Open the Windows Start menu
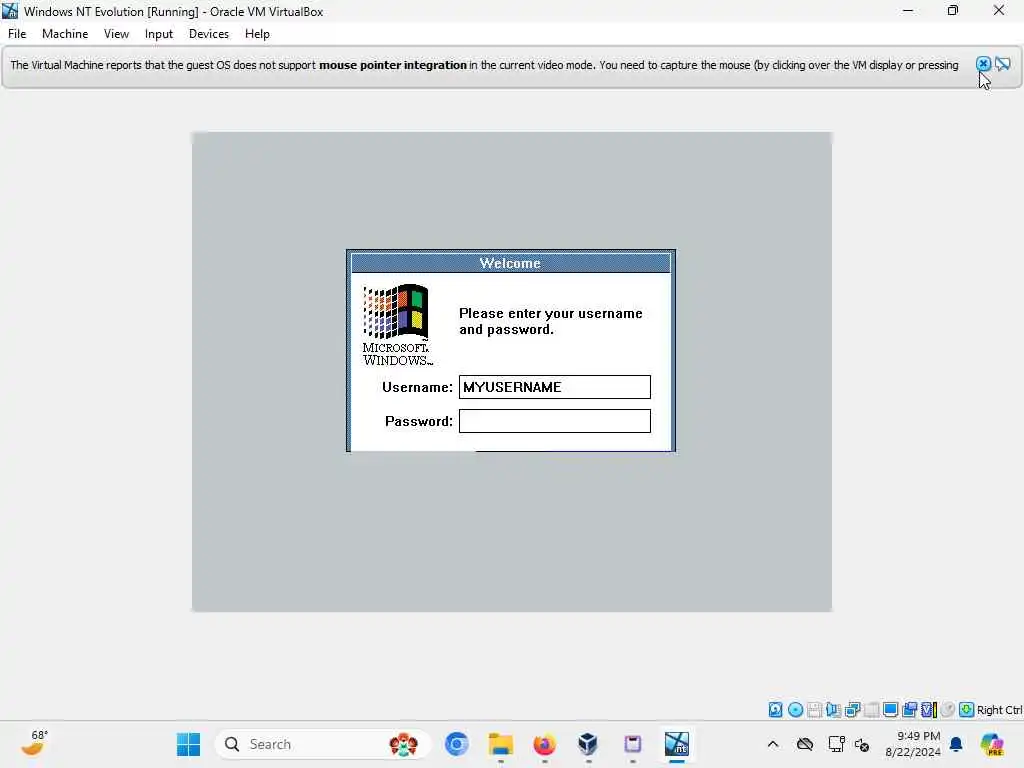This screenshot has height=768, width=1024. pyautogui.click(x=189, y=744)
